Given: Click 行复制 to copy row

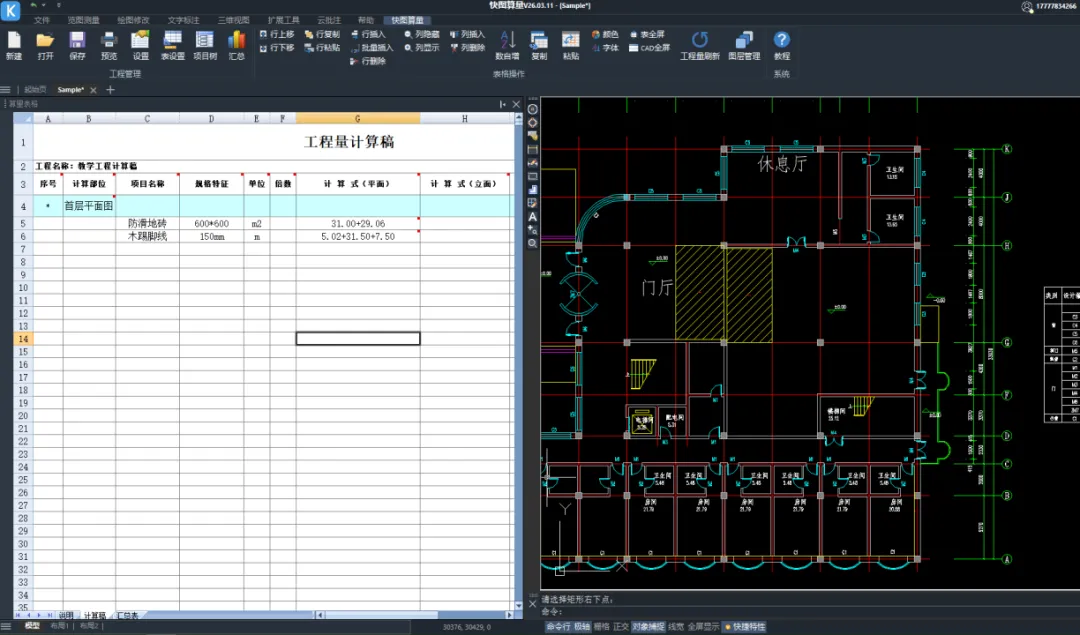Looking at the screenshot, I should 322,34.
